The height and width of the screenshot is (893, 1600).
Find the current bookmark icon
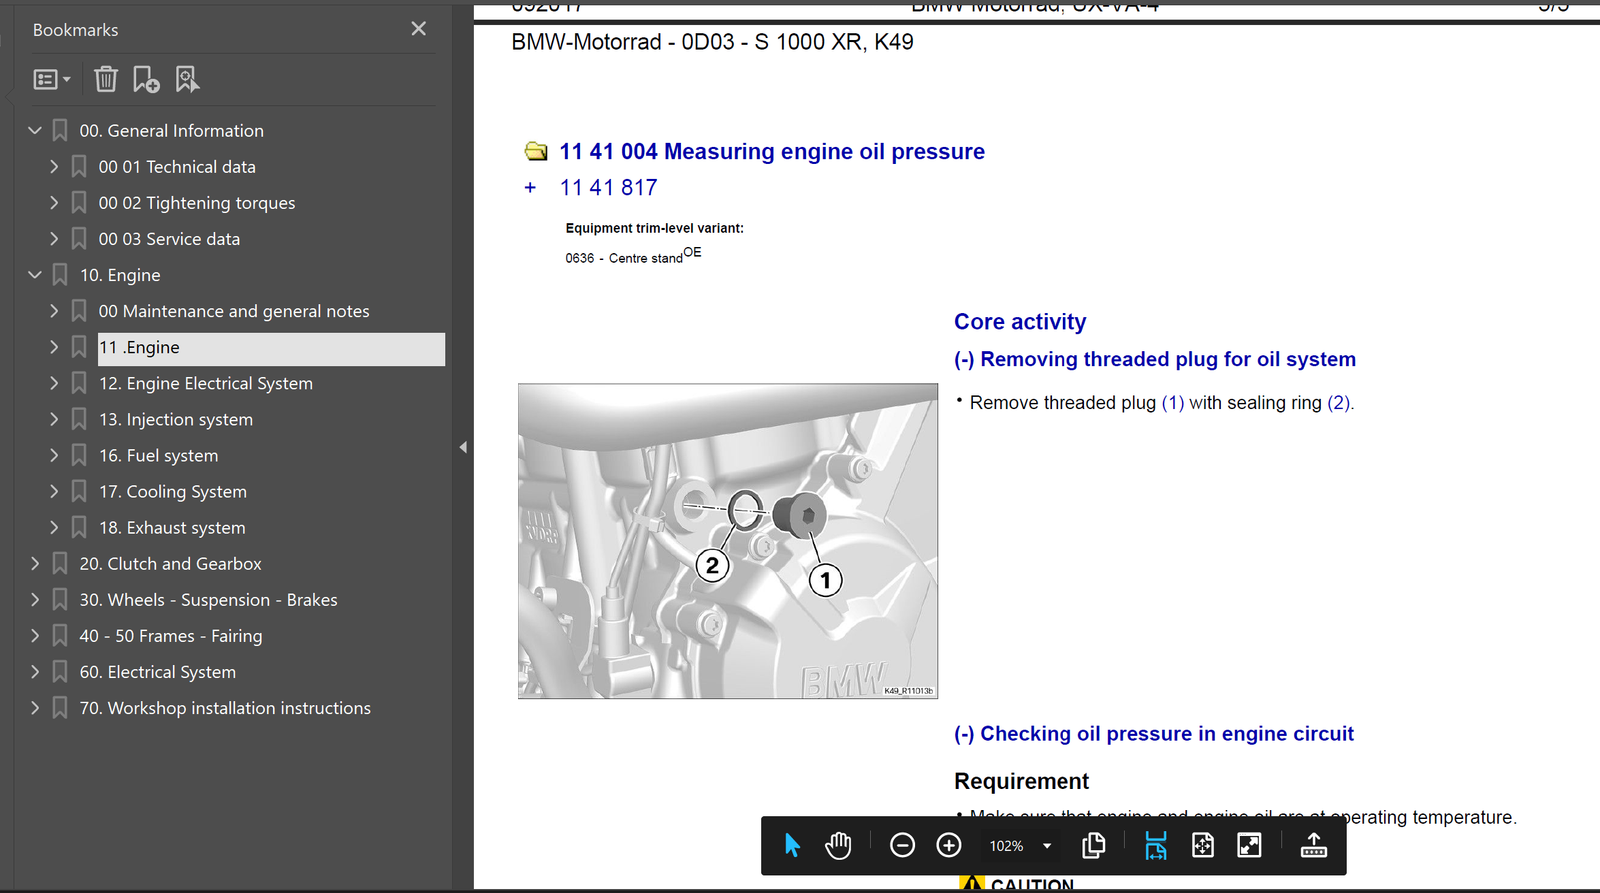click(187, 79)
